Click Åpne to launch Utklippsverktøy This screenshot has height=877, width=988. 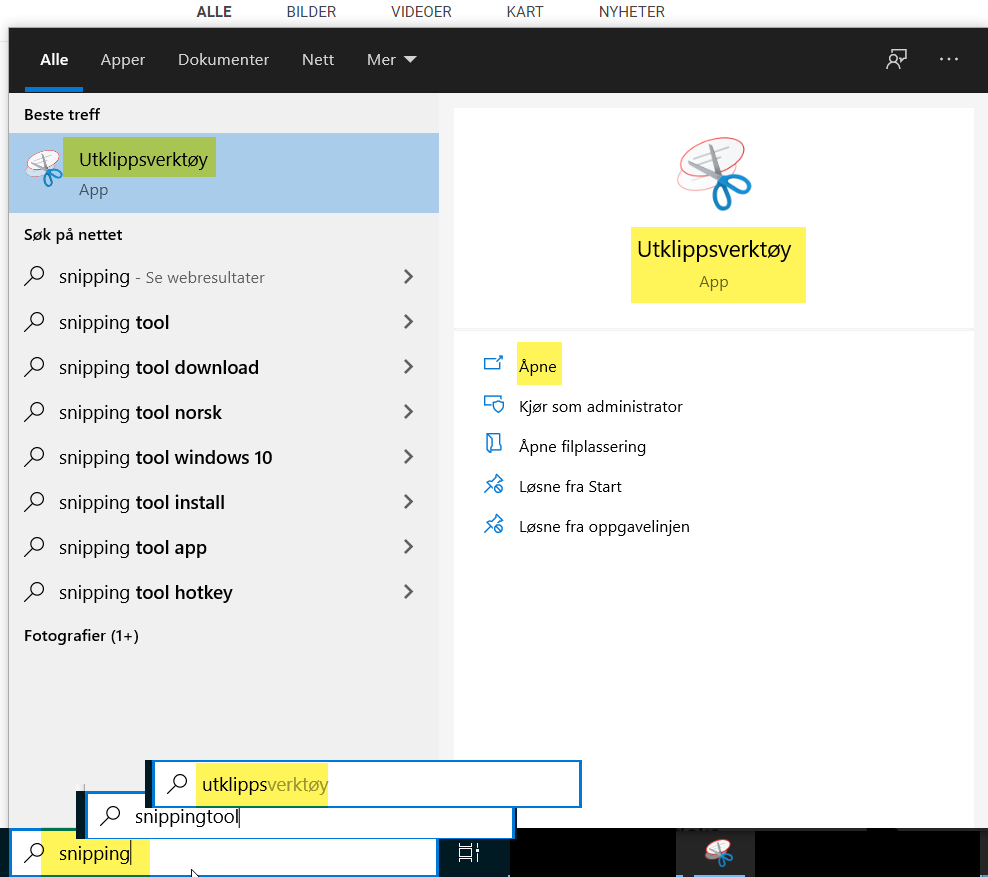point(537,366)
